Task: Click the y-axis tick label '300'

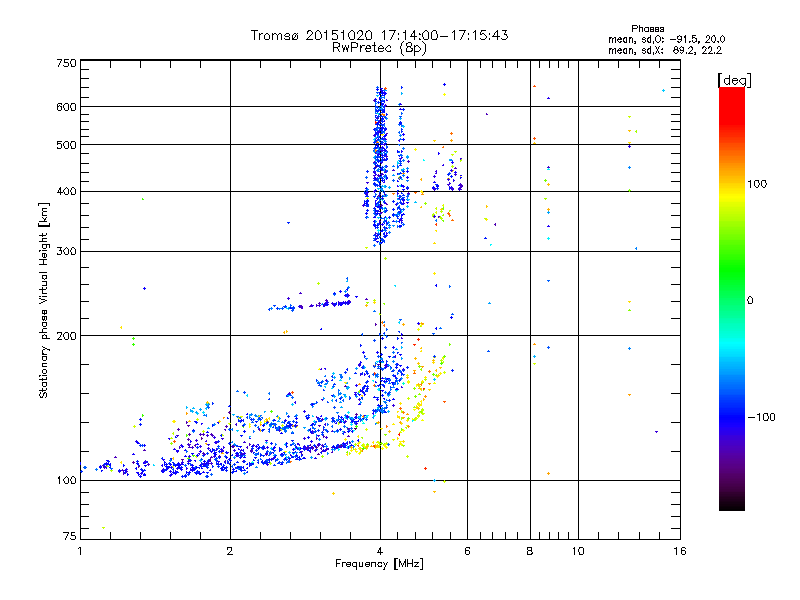Action: click(67, 252)
